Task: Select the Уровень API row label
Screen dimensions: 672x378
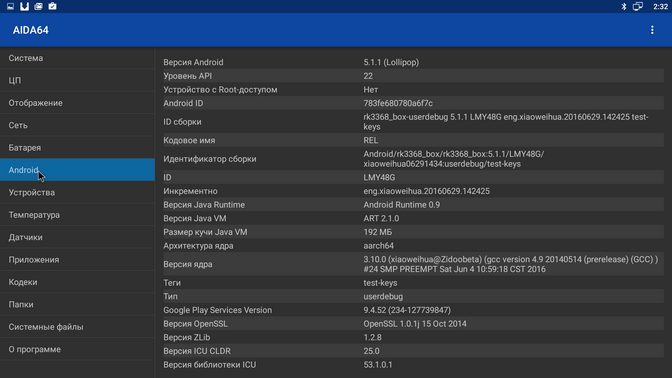Action: [188, 76]
